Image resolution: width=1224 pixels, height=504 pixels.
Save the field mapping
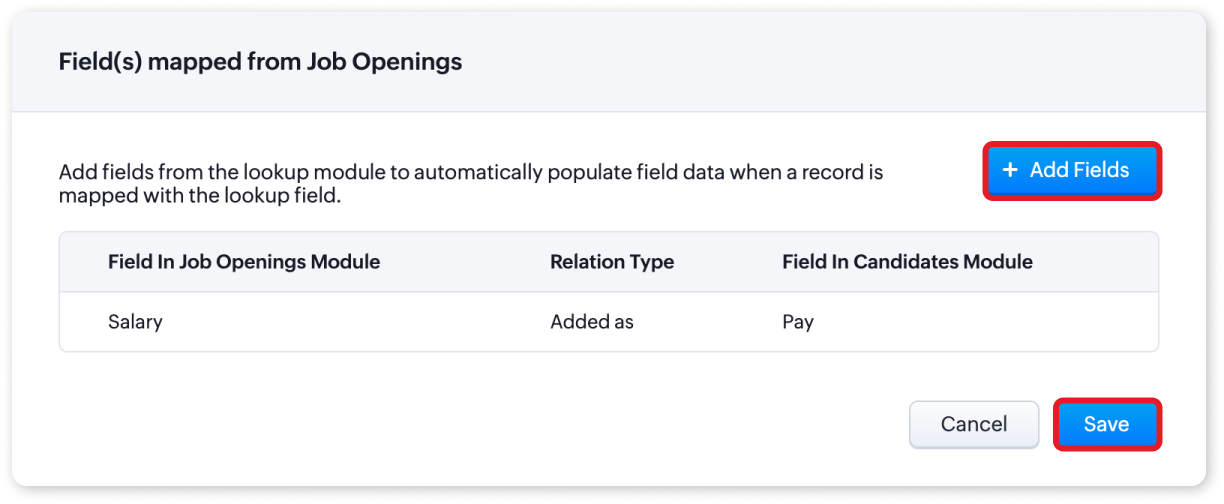pyautogui.click(x=1106, y=424)
